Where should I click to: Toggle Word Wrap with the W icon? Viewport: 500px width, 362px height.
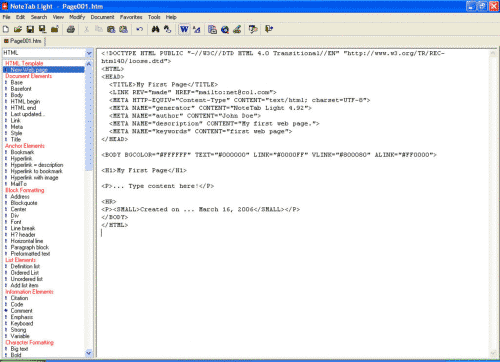pos(184,29)
